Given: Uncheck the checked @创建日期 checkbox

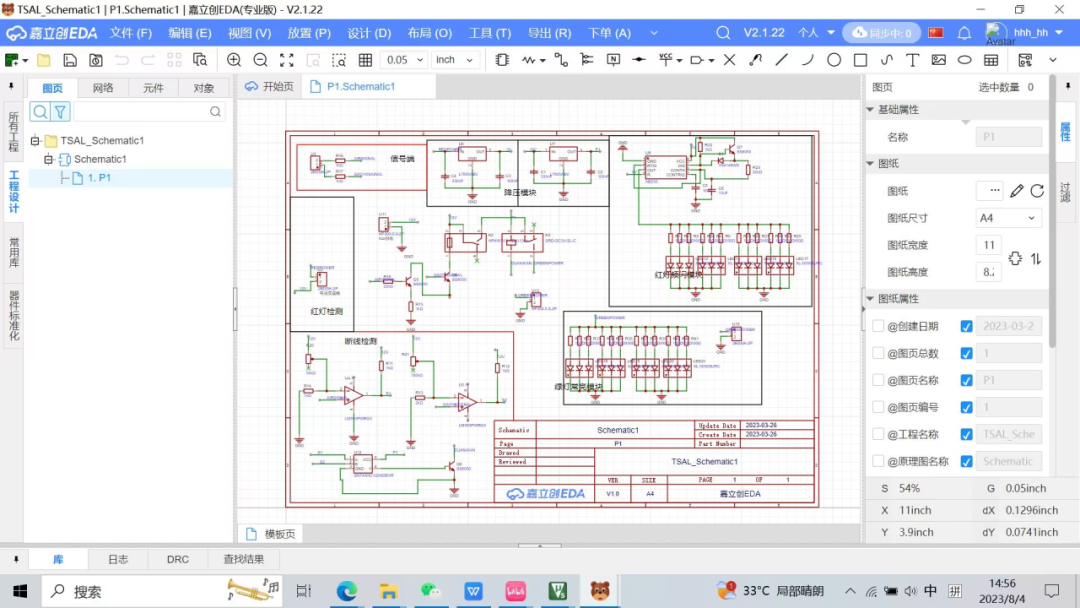Looking at the screenshot, I should pos(966,326).
